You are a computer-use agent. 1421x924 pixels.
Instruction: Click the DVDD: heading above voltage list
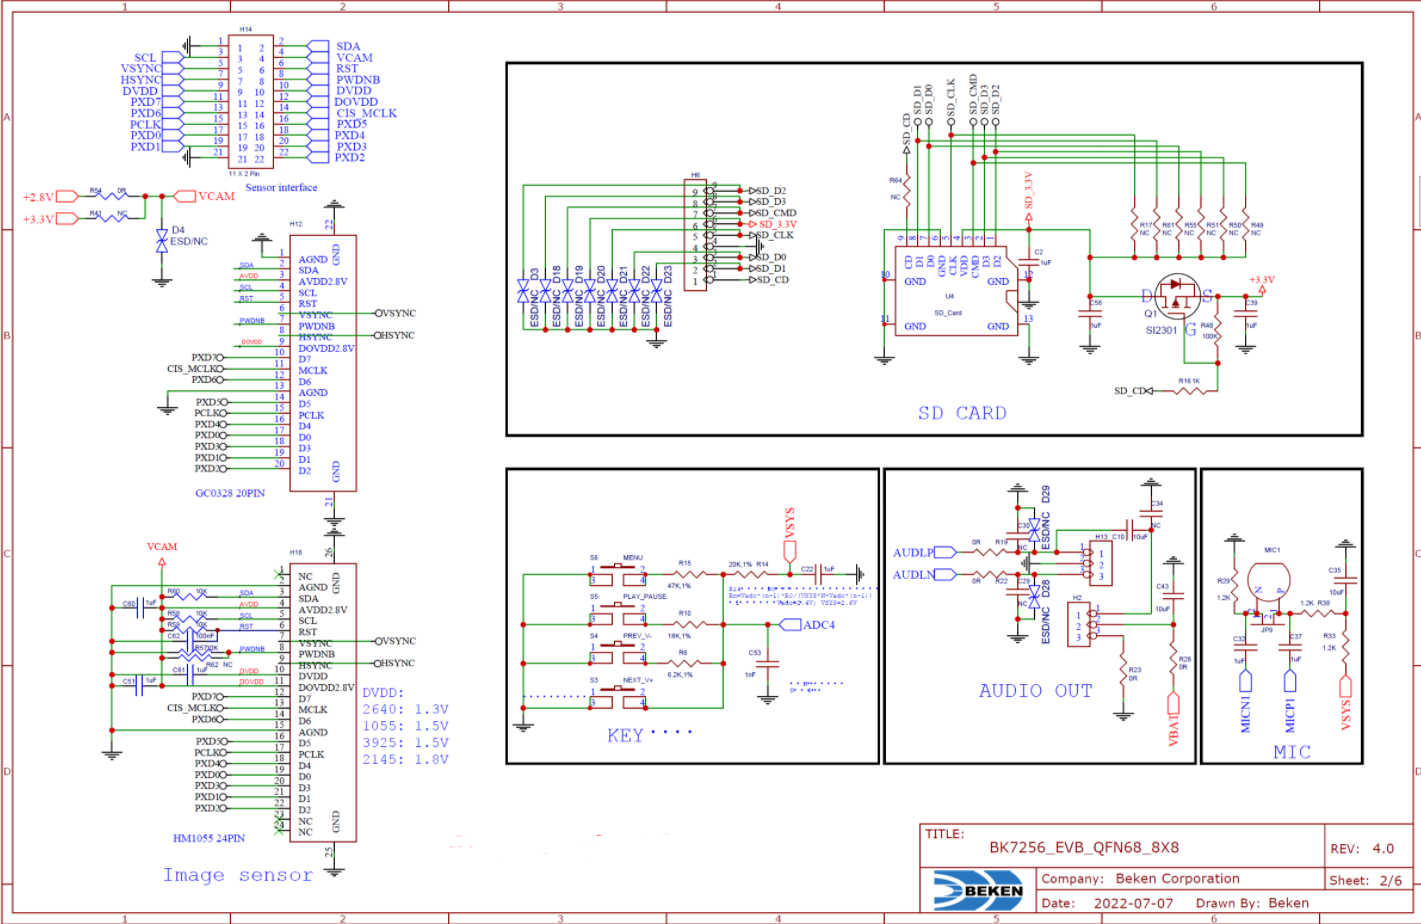pos(383,692)
